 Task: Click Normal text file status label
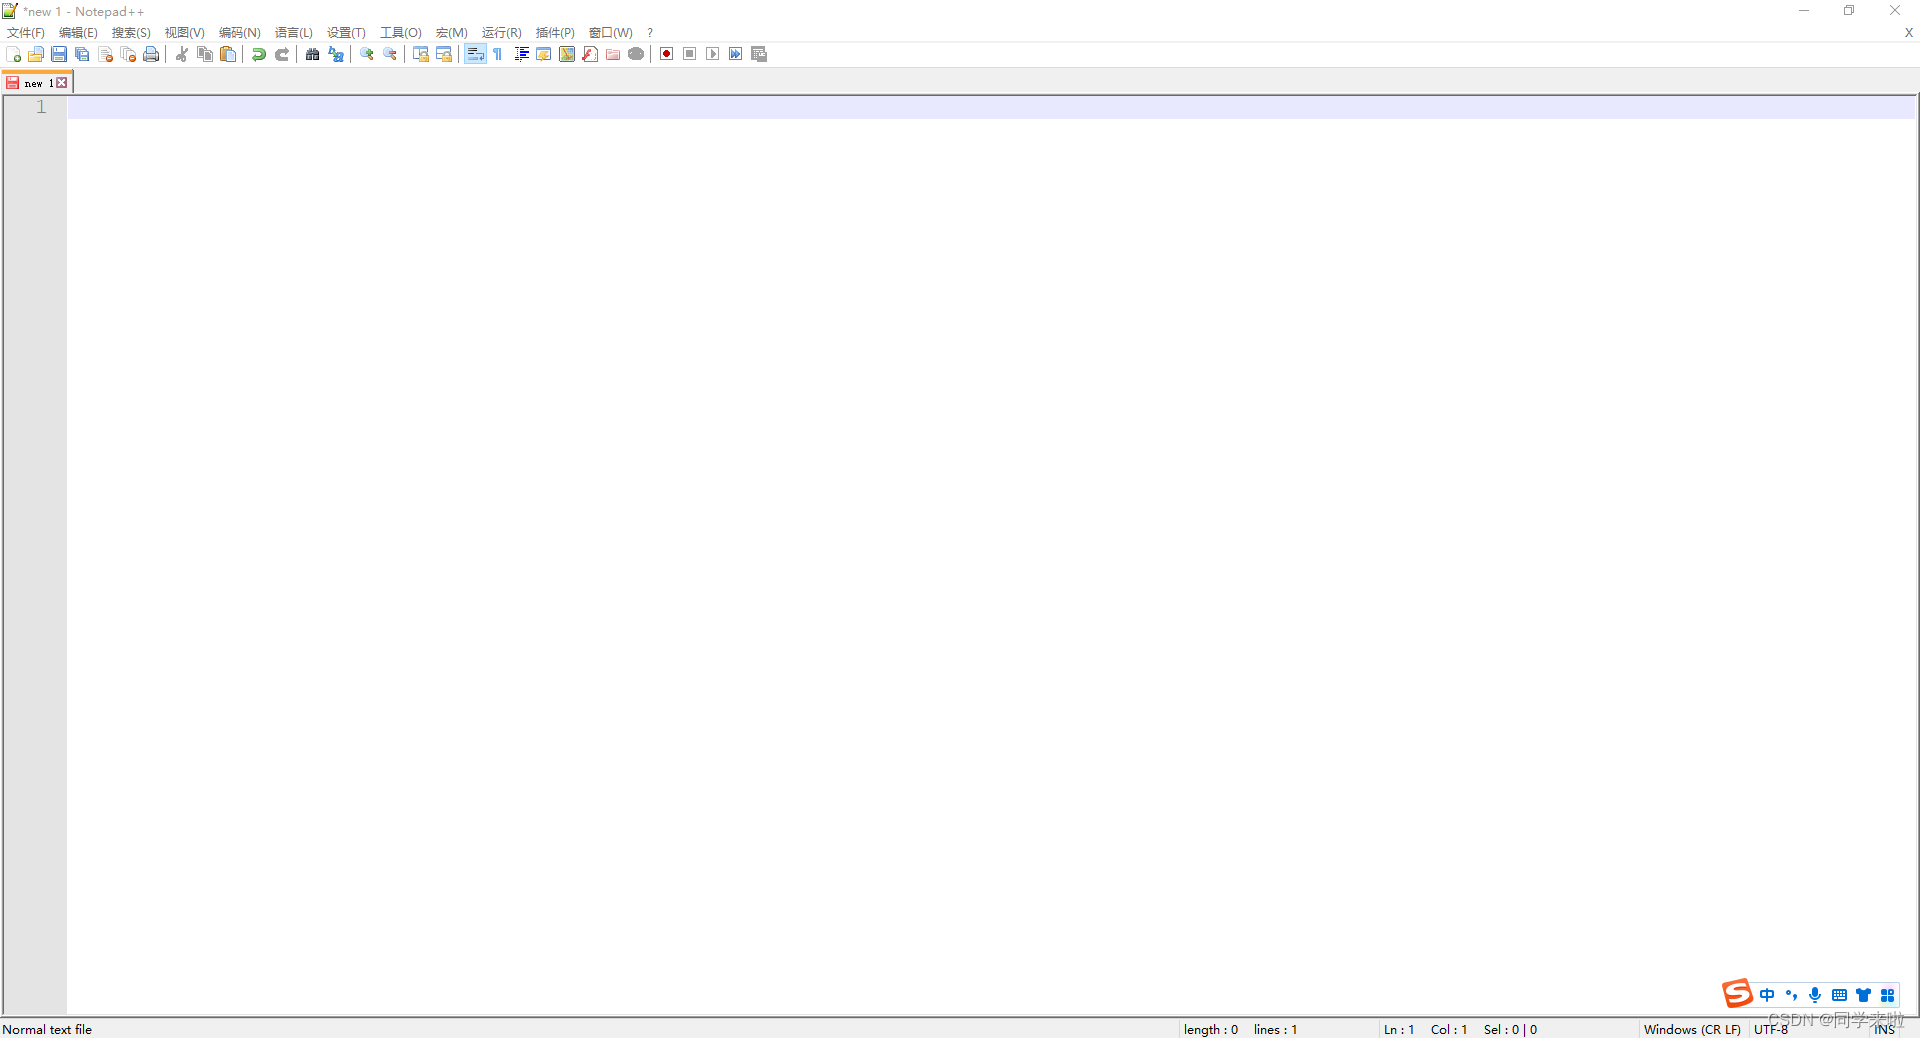47,1029
